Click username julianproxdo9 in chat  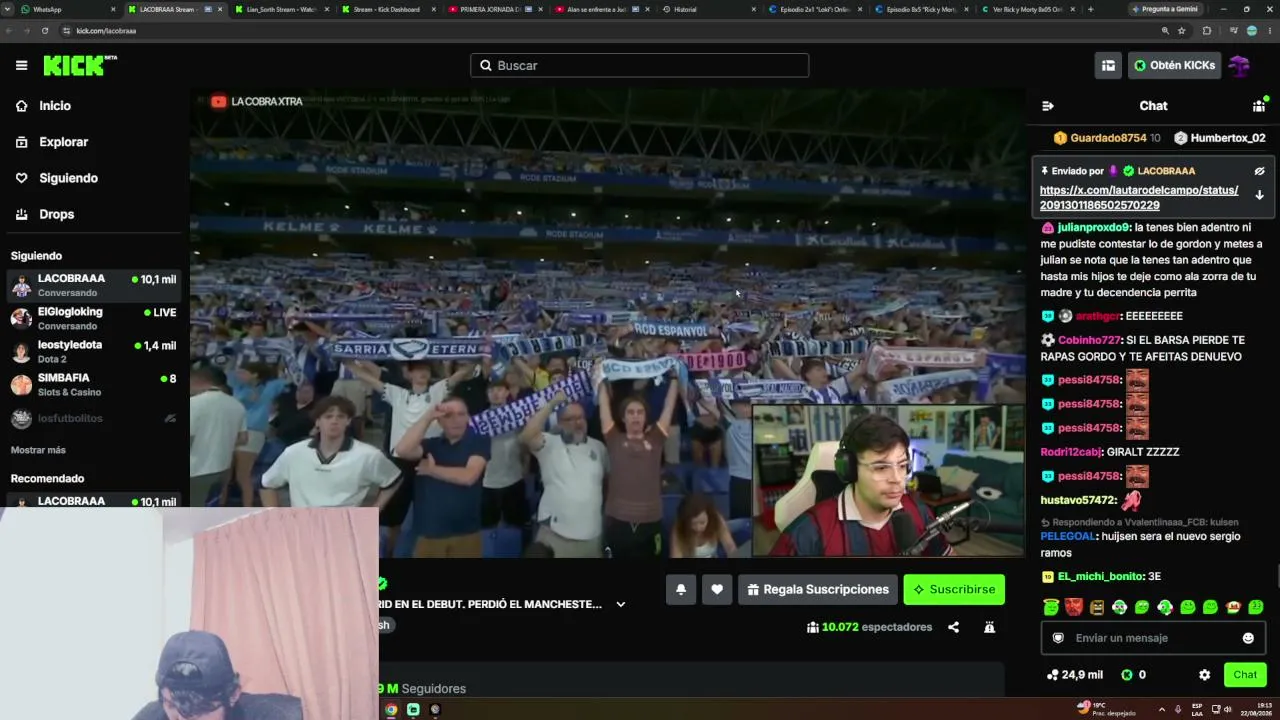pyautogui.click(x=1094, y=227)
